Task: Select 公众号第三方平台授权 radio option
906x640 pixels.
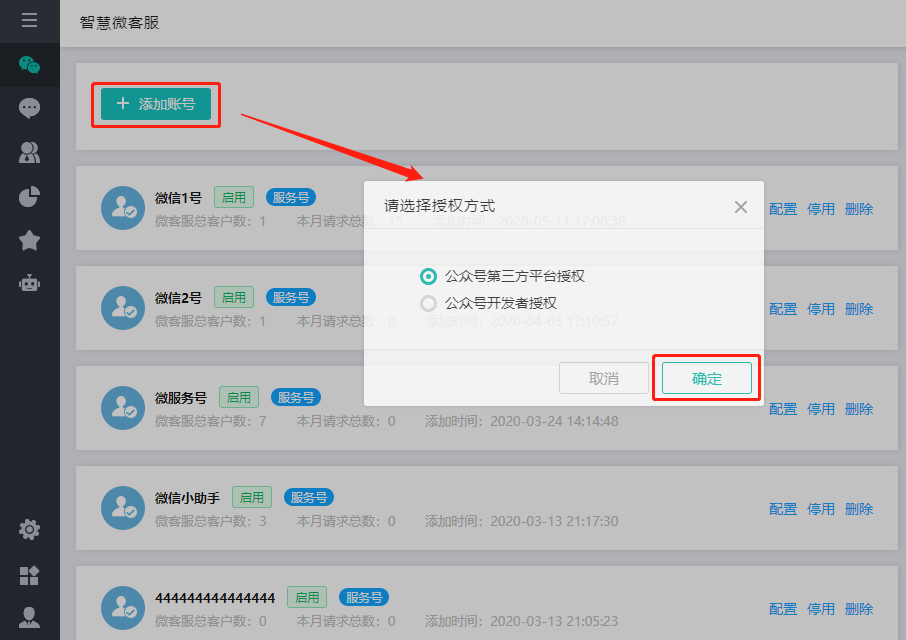Action: [429, 276]
